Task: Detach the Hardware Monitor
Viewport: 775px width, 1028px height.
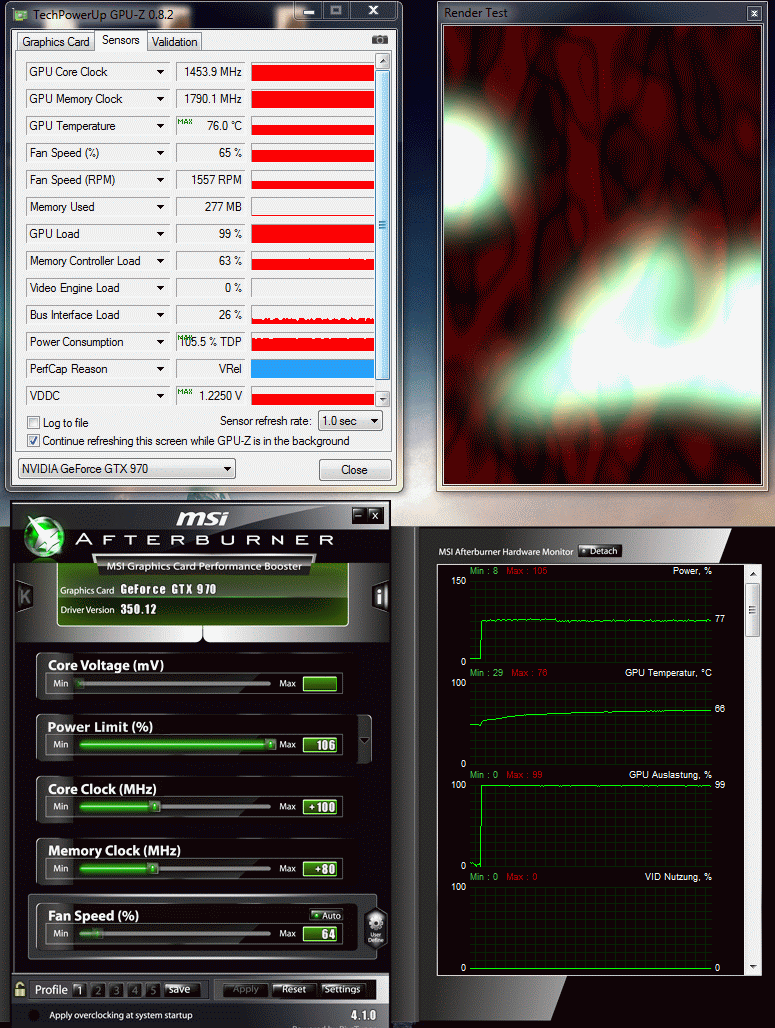Action: coord(599,551)
